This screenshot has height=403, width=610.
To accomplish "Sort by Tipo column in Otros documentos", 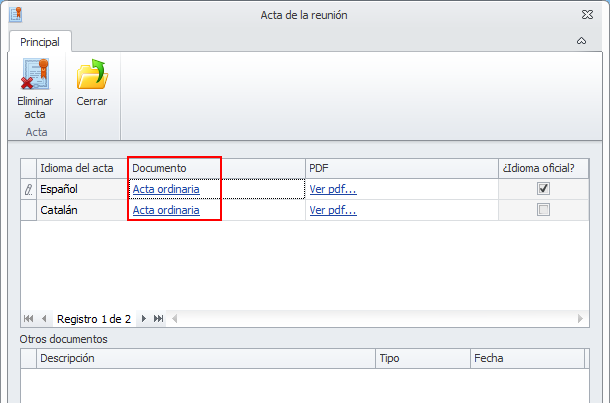I will 423,358.
